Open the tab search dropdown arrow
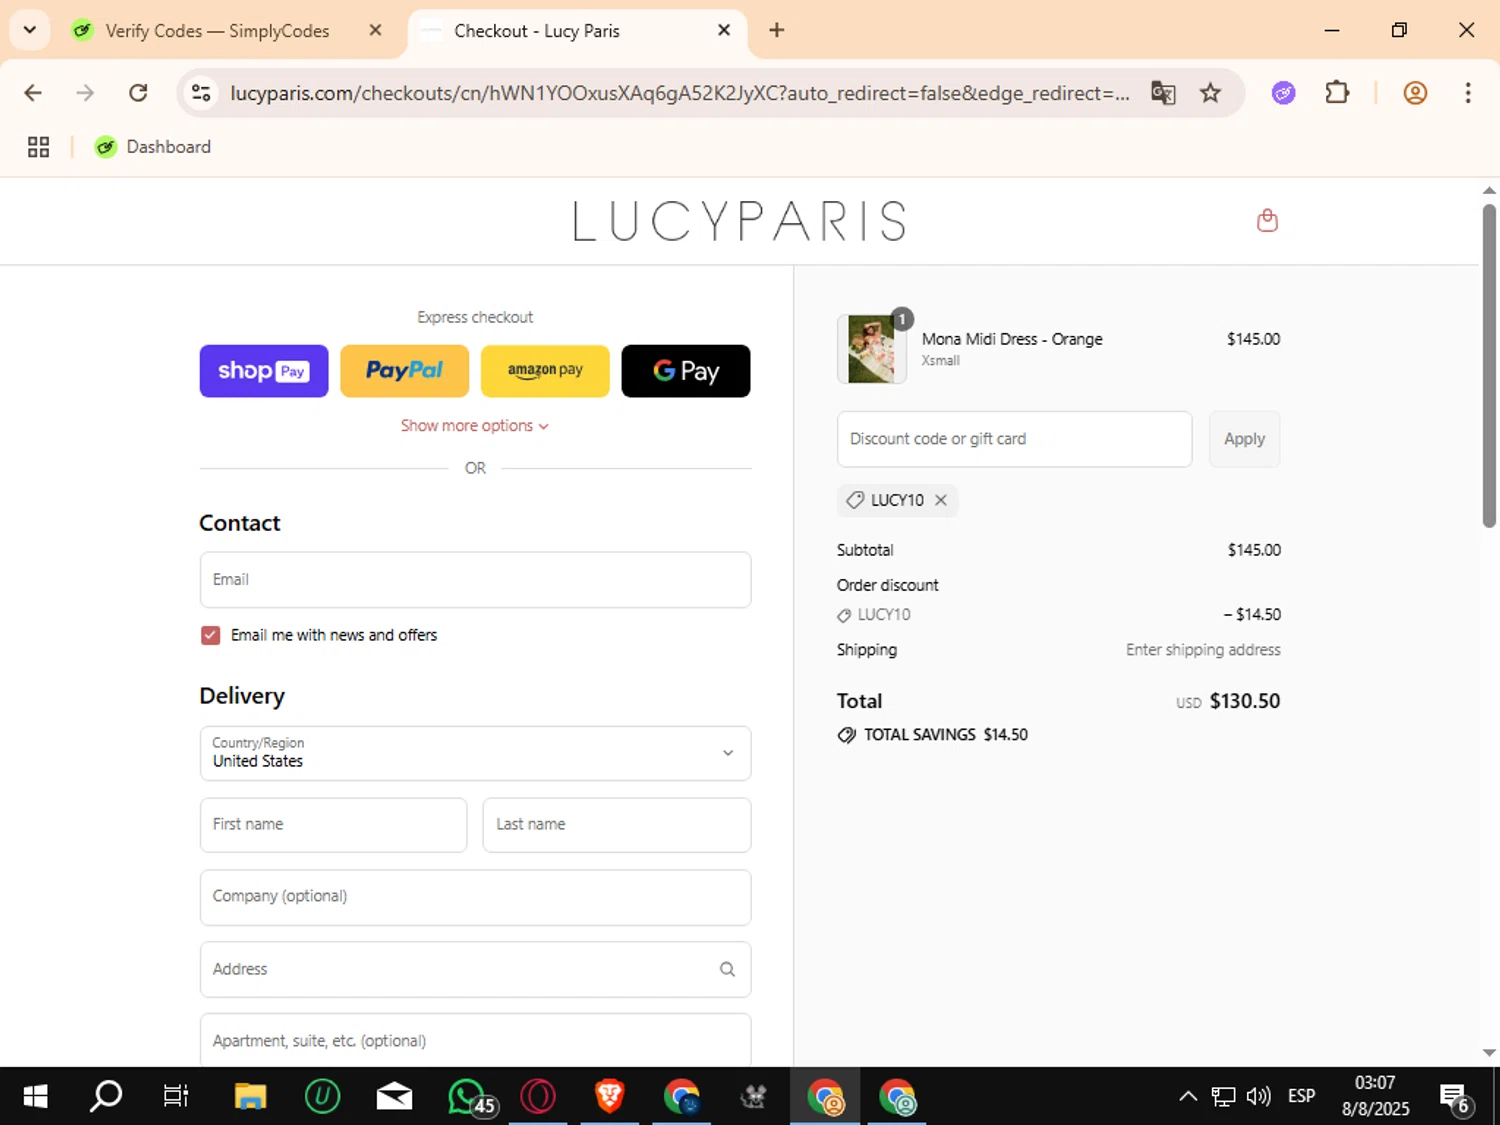This screenshot has width=1500, height=1125. click(30, 30)
